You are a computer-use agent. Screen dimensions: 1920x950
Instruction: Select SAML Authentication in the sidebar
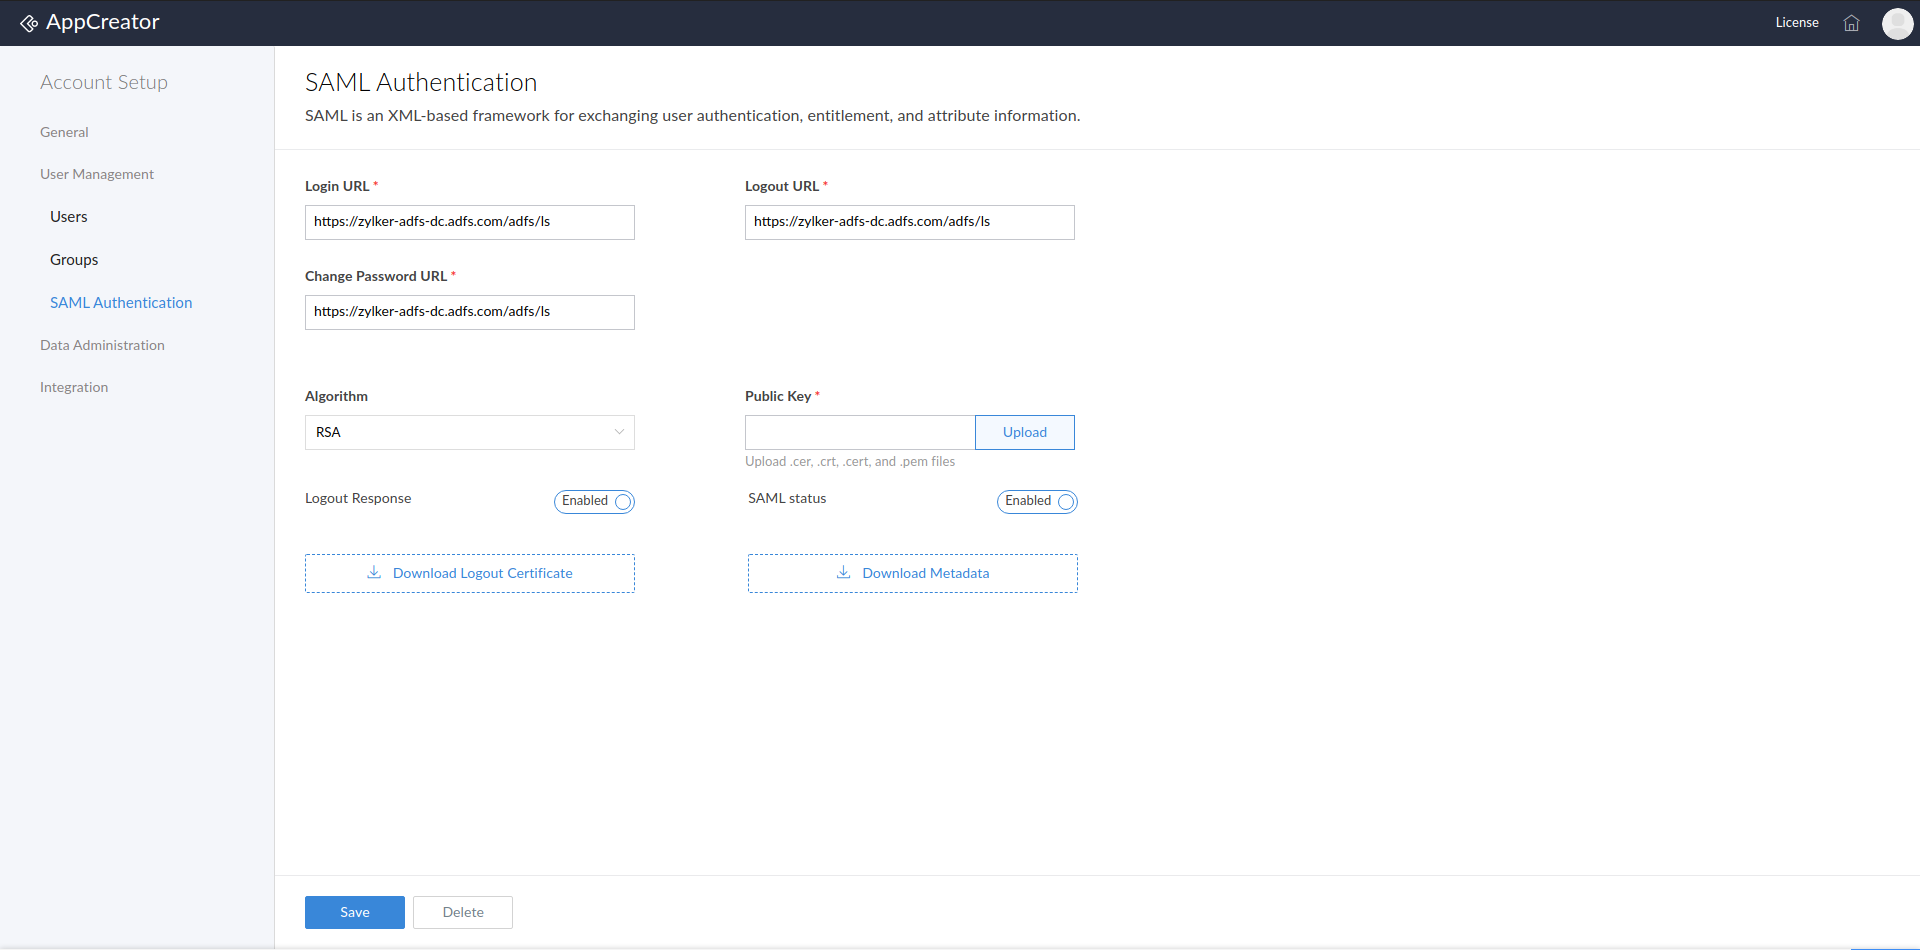point(121,303)
